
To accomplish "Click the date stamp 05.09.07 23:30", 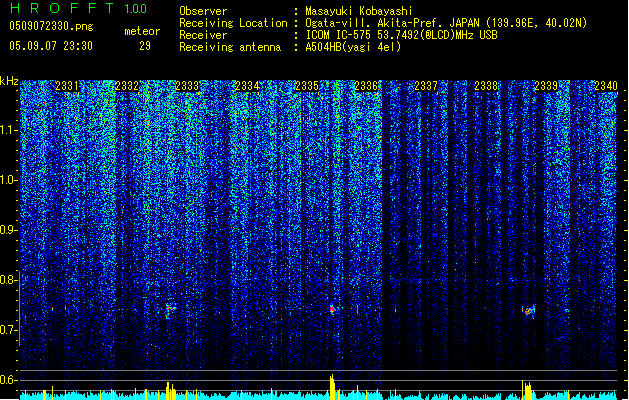I will 51,46.
